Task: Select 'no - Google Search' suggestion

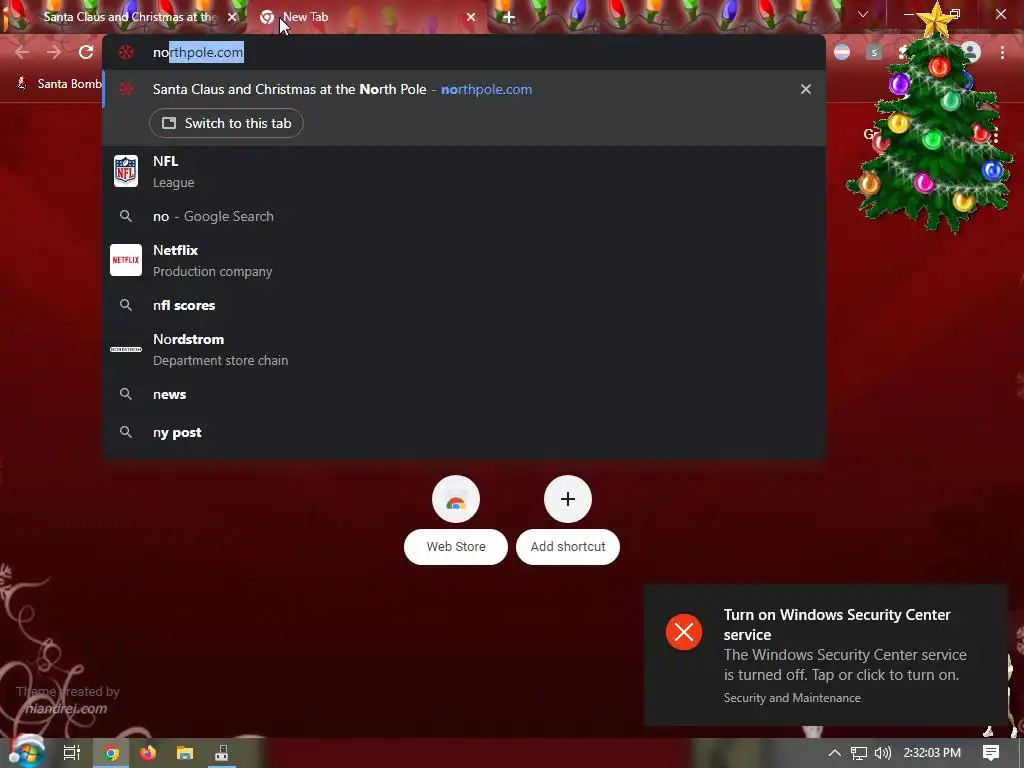Action: pos(464,216)
